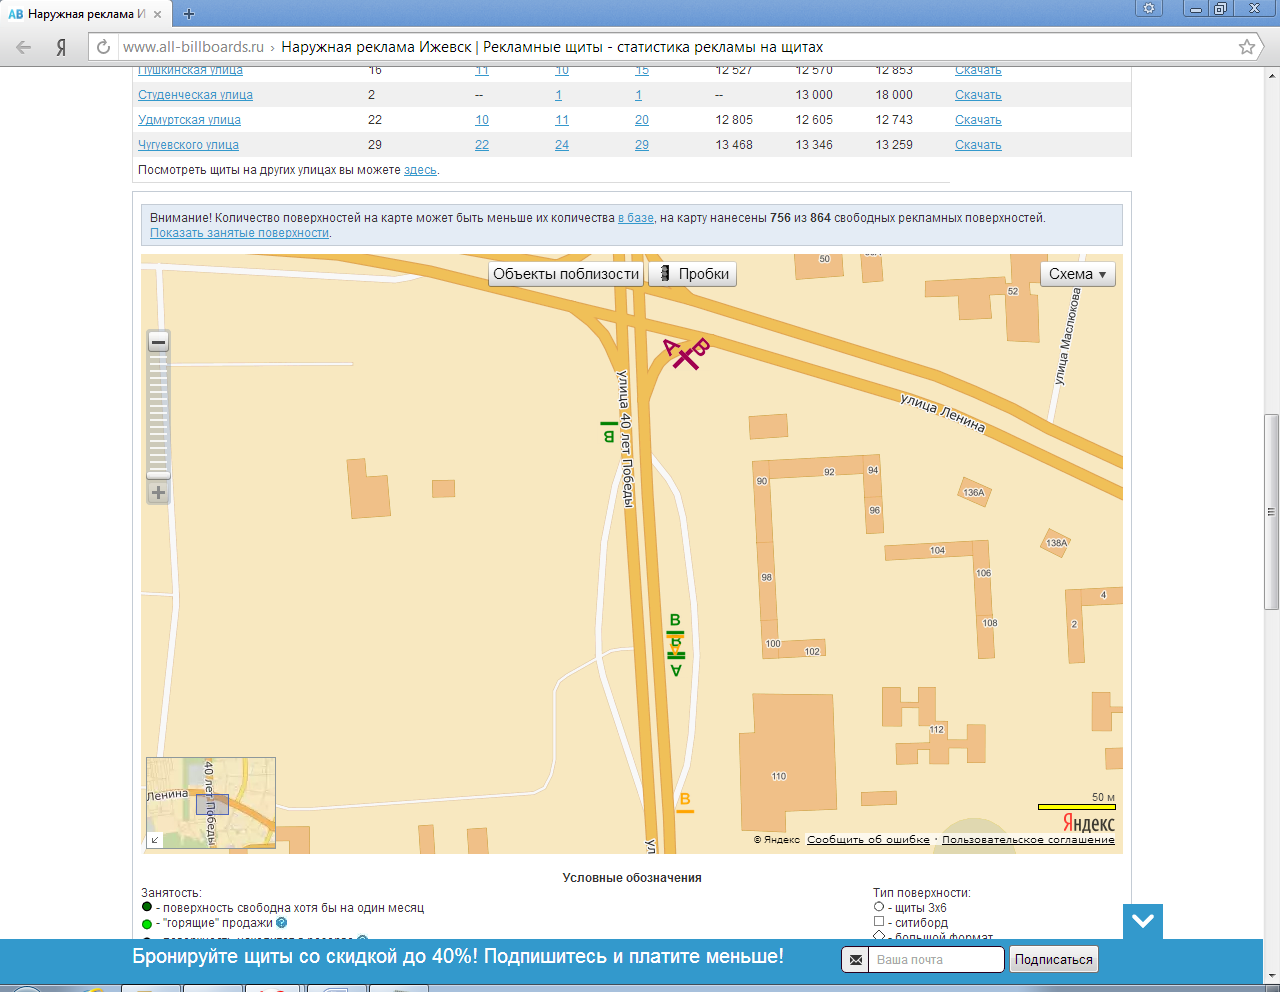Screen dimensions: 1280x992
Task: Open the Чугуевского улица link
Action: coord(188,145)
